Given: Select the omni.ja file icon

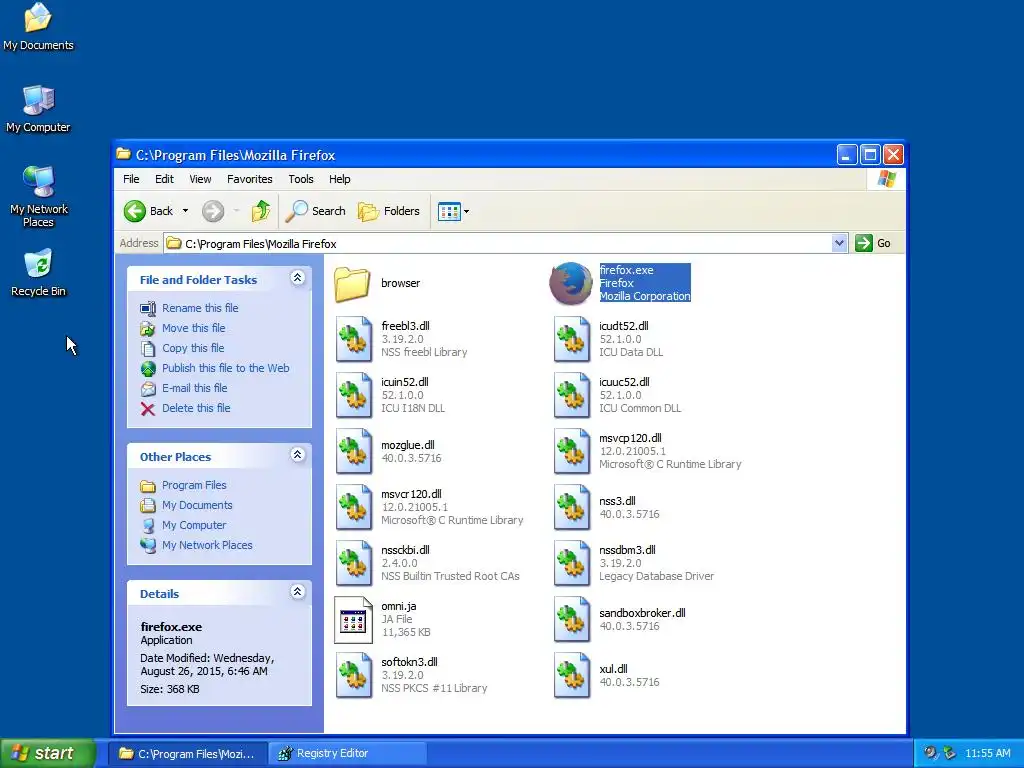Looking at the screenshot, I should pos(353,620).
